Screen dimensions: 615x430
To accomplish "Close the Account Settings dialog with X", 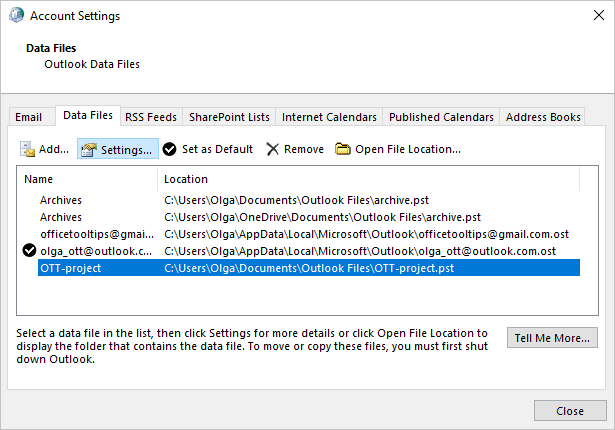I will pos(599,15).
